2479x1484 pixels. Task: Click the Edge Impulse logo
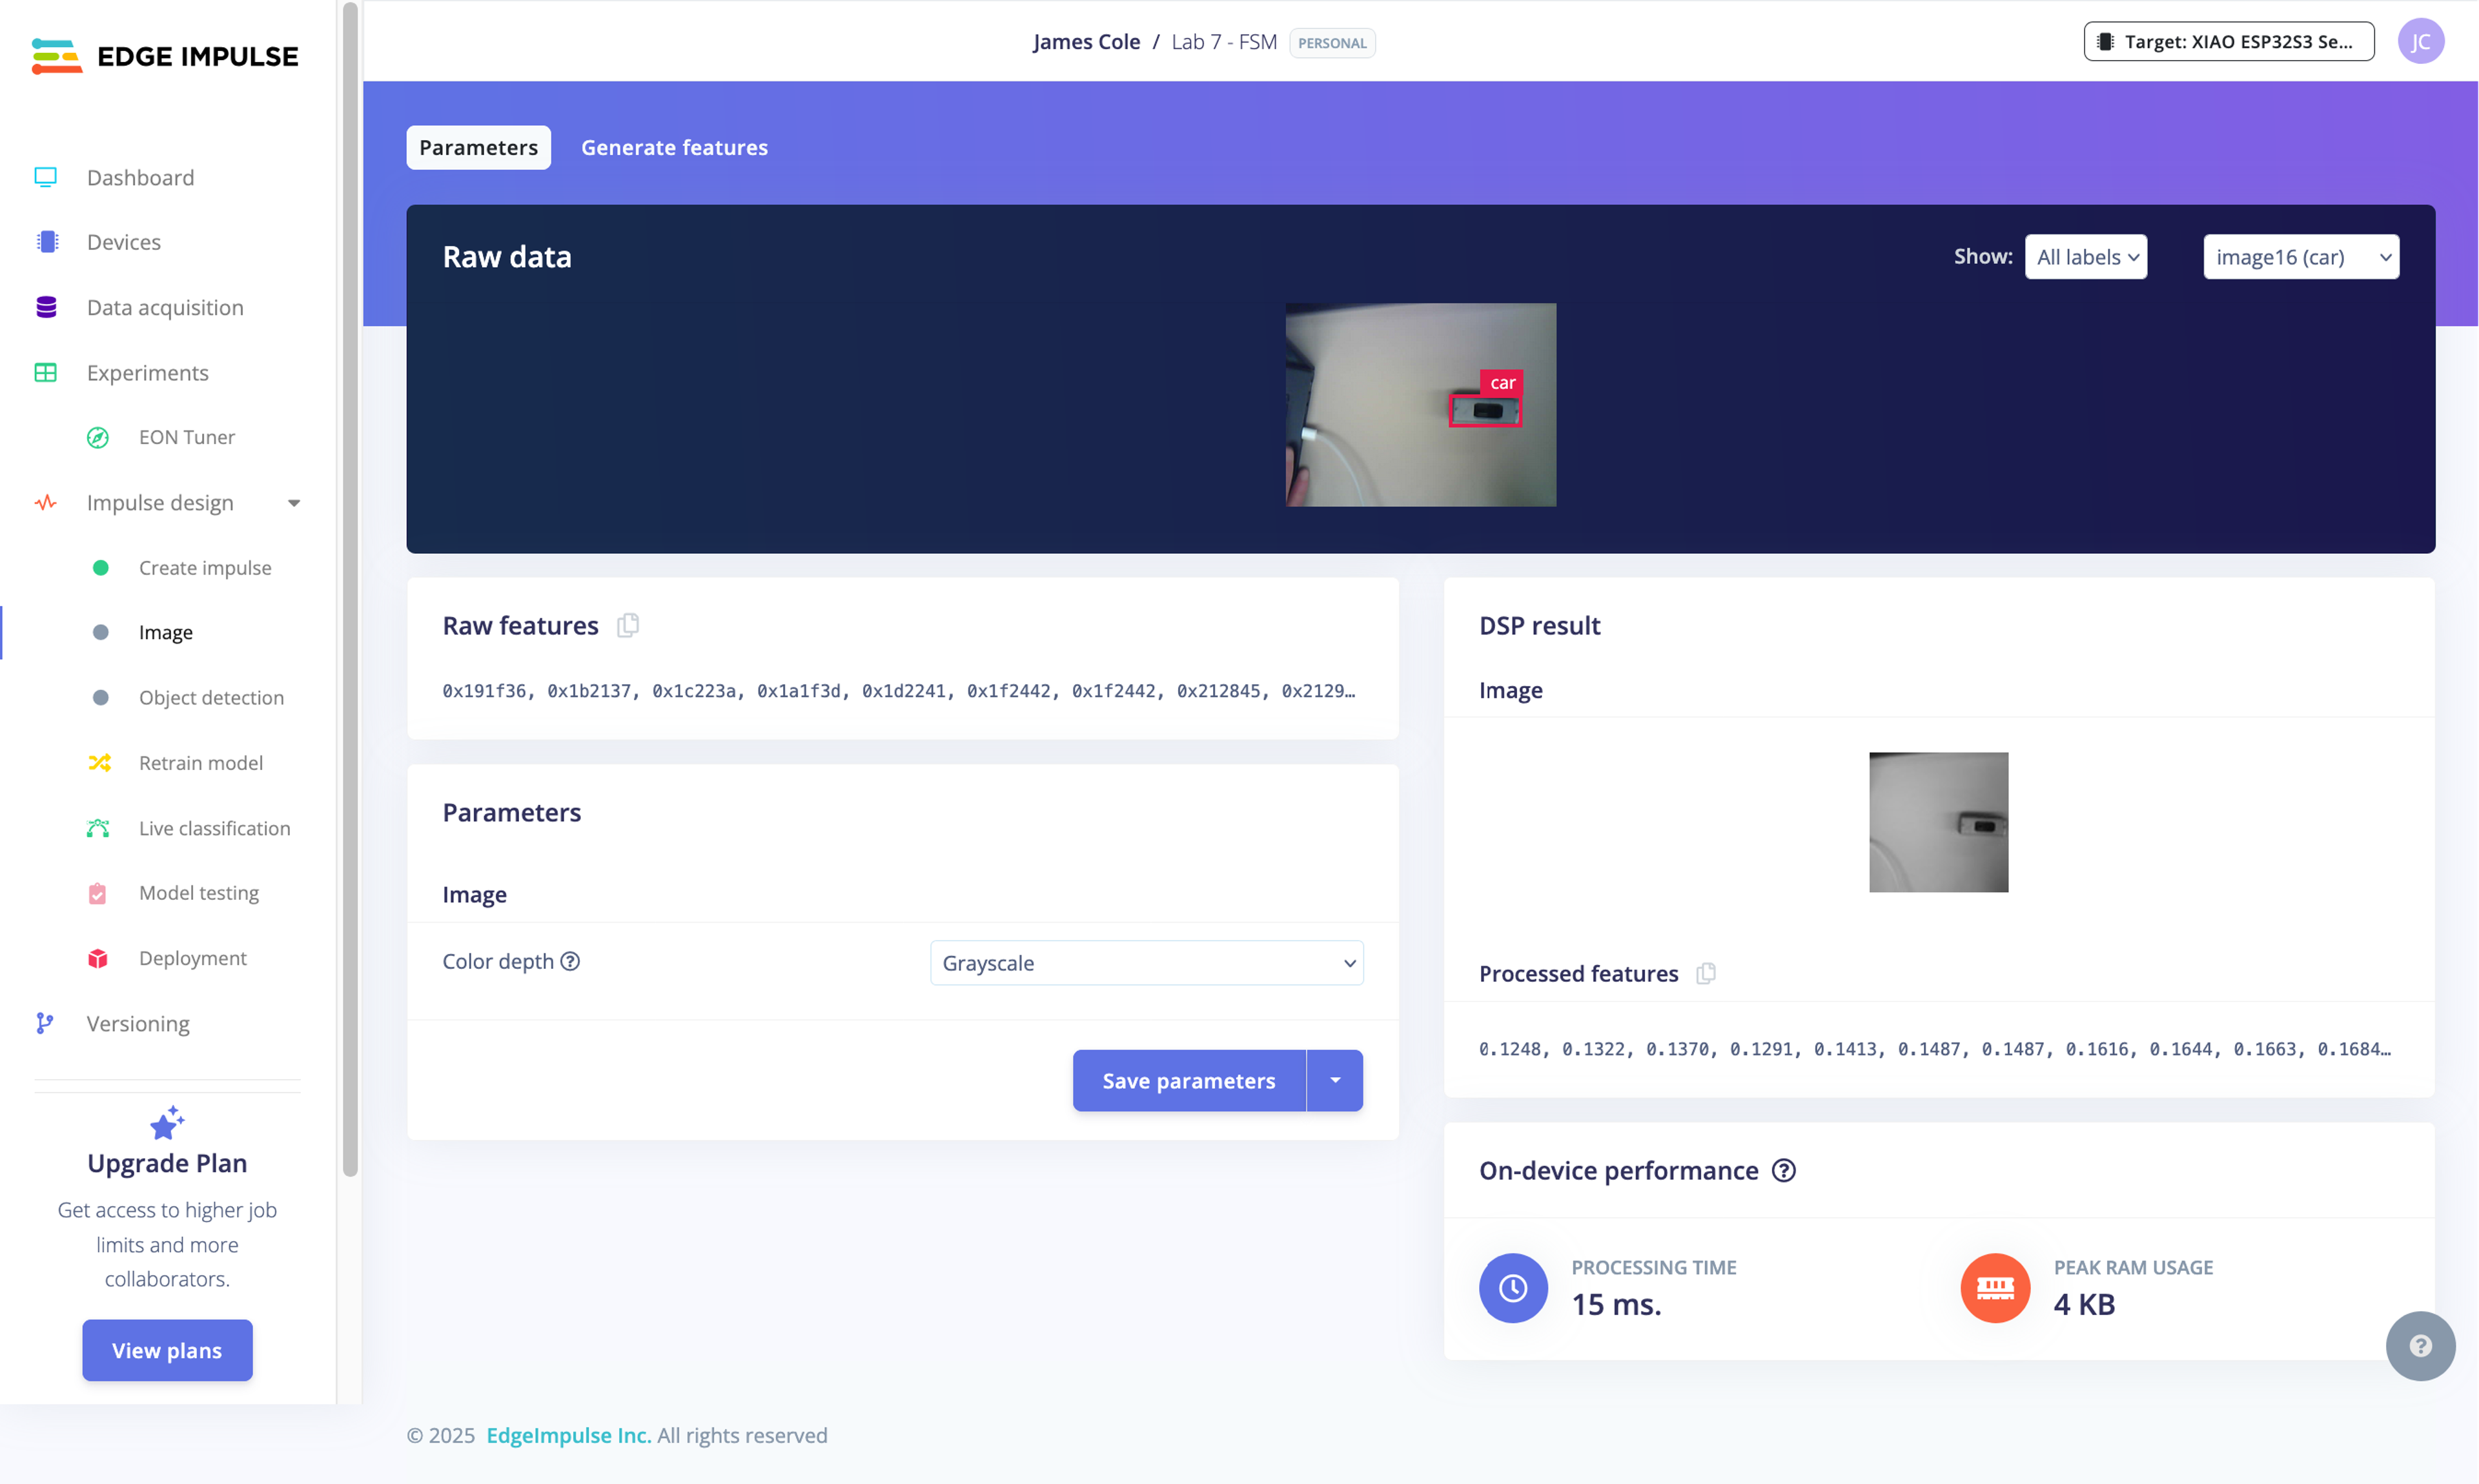pos(165,56)
